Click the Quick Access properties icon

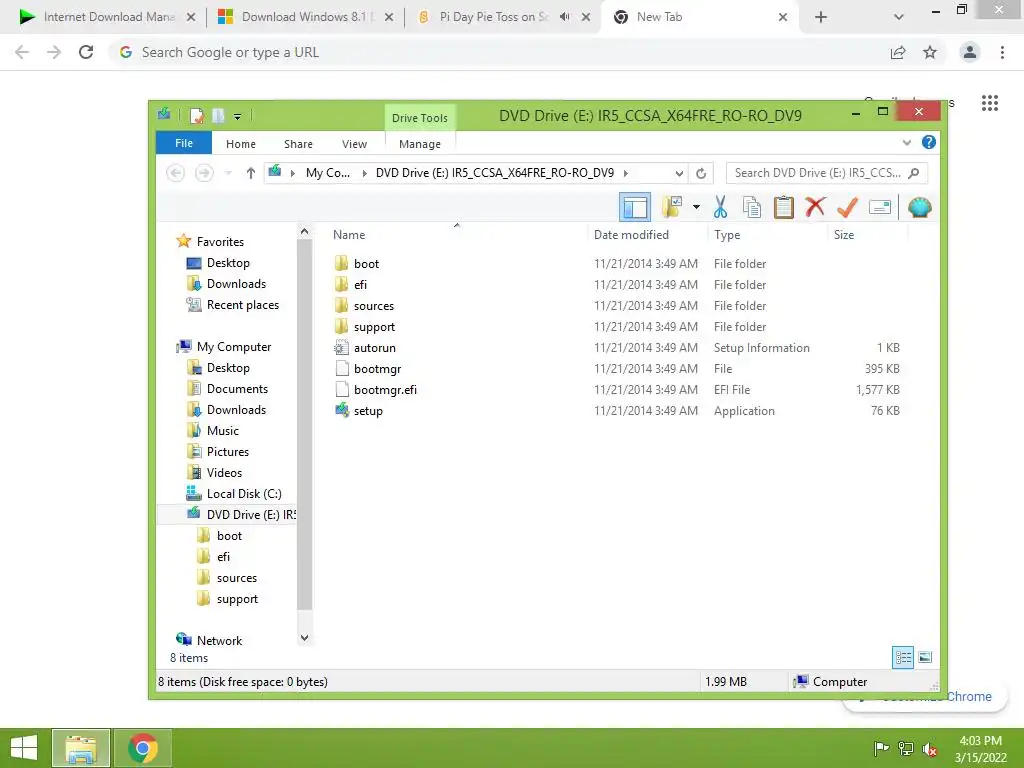coord(197,116)
